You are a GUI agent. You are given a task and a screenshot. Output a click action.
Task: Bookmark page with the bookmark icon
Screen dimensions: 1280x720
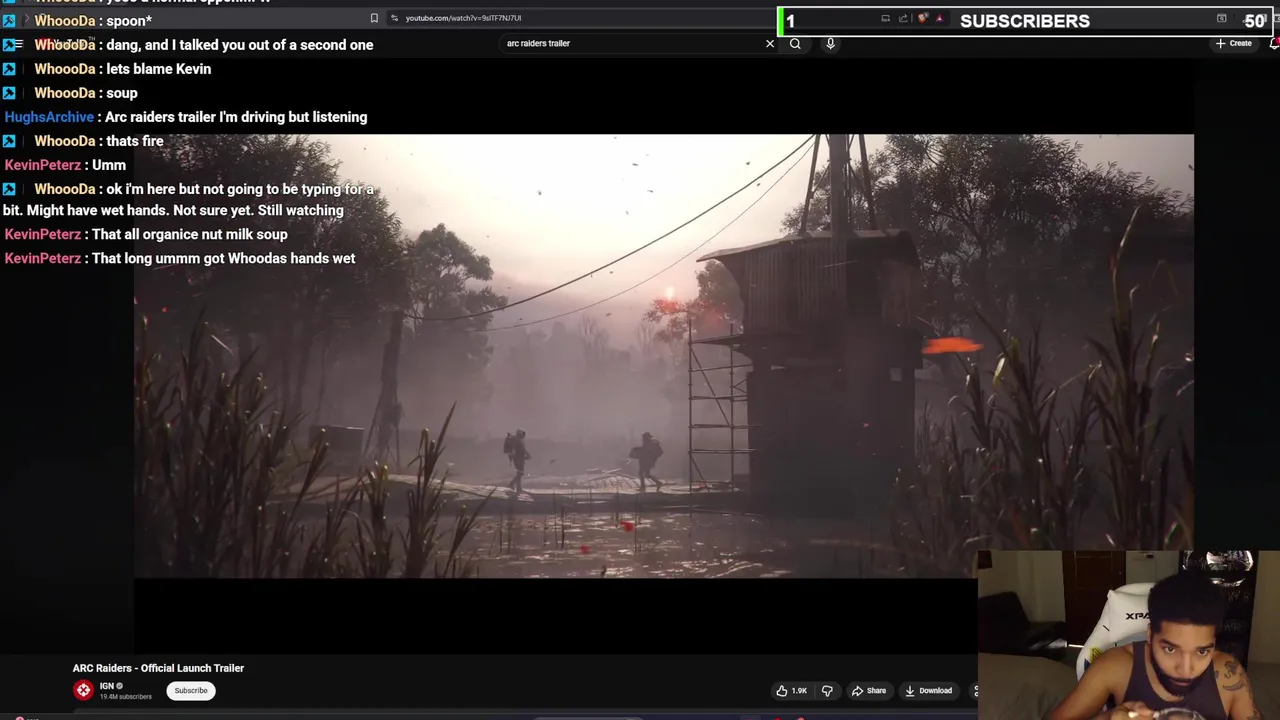[374, 18]
